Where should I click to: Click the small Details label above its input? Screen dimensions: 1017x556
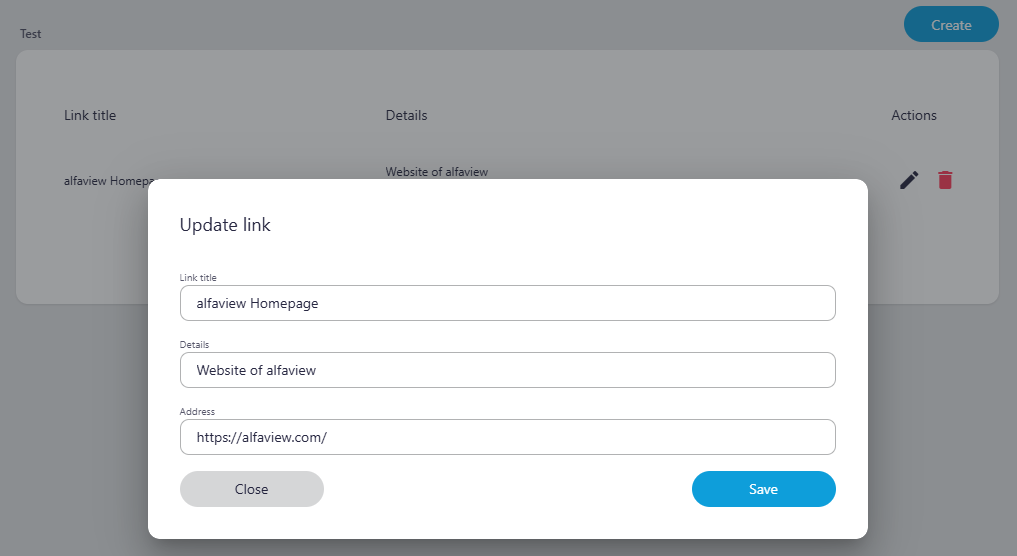[x=194, y=344]
